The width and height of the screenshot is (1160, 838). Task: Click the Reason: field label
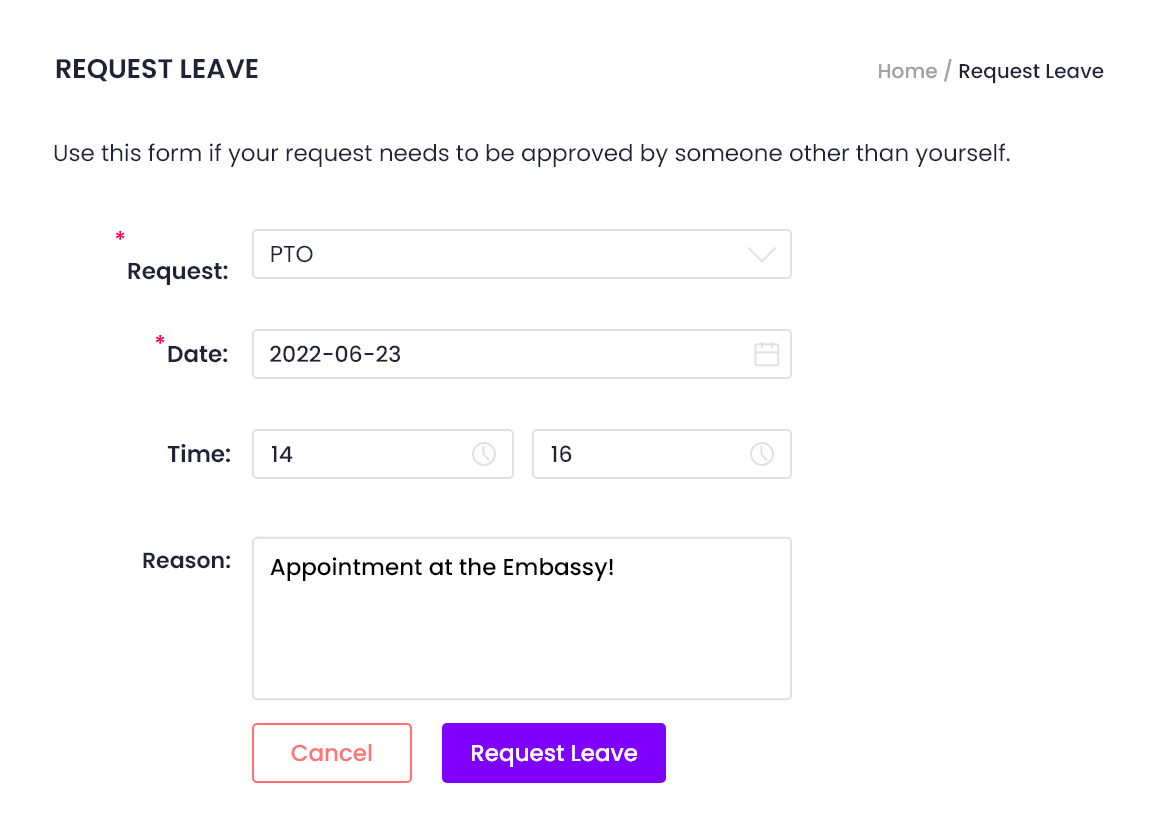pyautogui.click(x=186, y=561)
